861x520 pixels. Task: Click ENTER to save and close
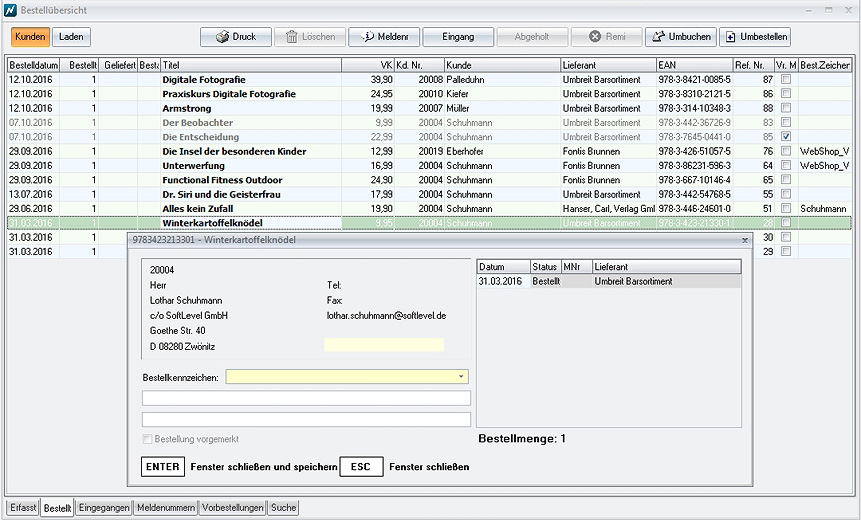coord(162,467)
